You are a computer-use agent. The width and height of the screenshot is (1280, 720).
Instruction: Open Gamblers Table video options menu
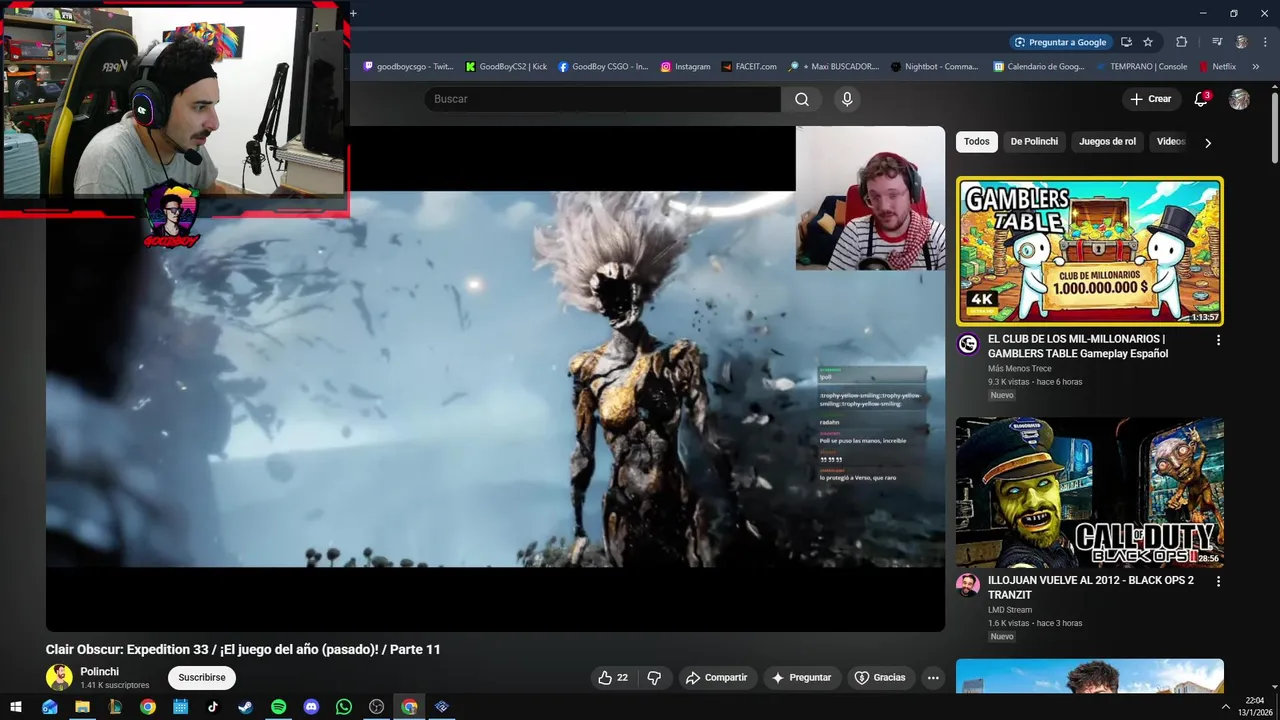point(1218,340)
